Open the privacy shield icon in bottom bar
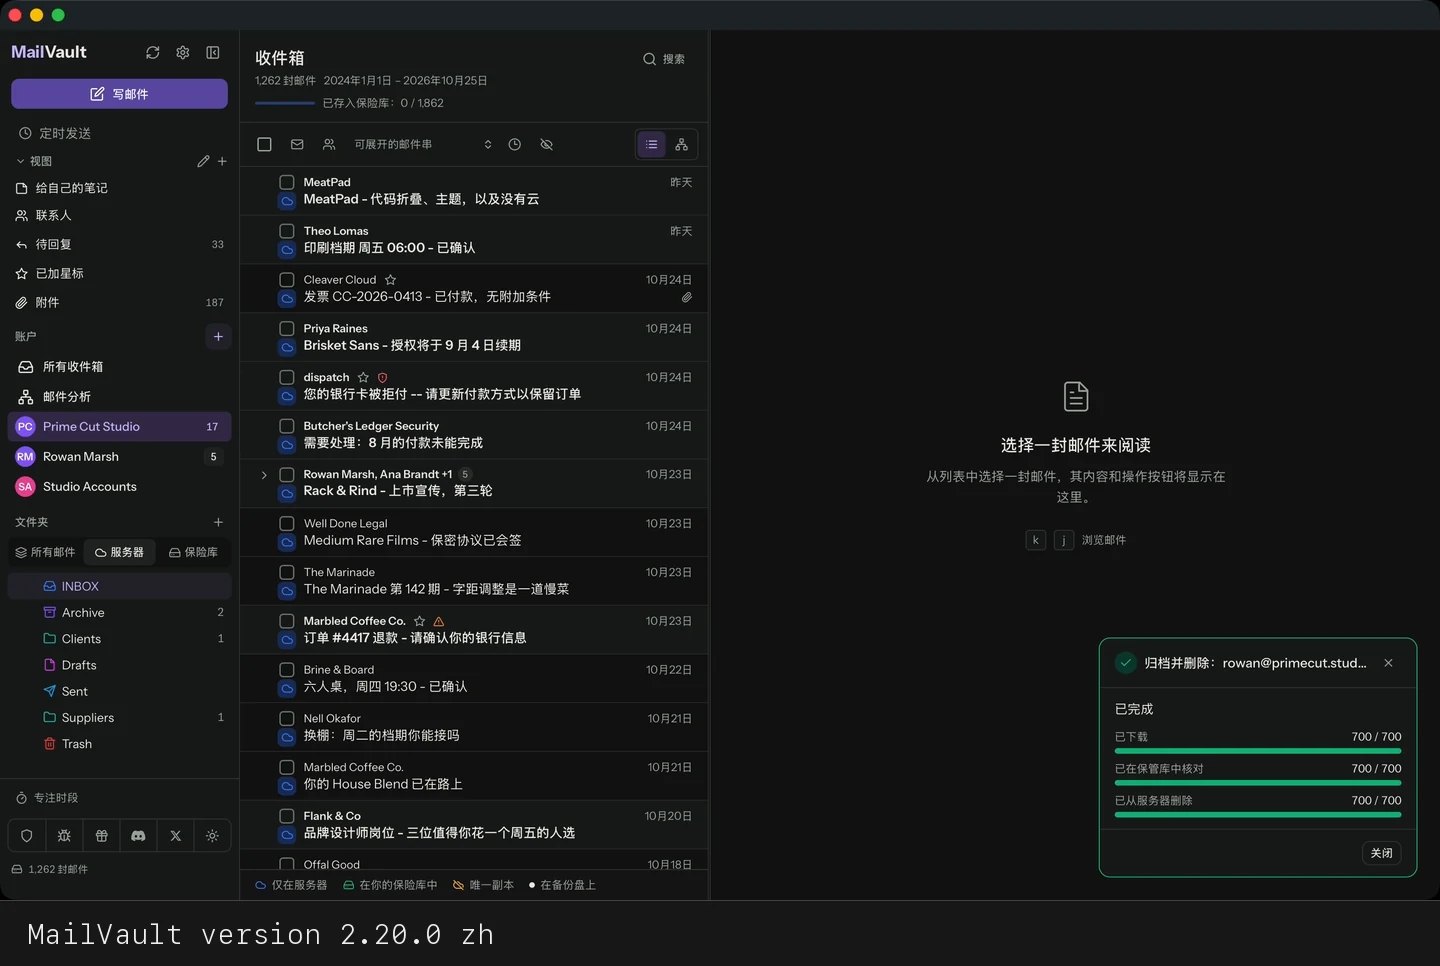 27,836
